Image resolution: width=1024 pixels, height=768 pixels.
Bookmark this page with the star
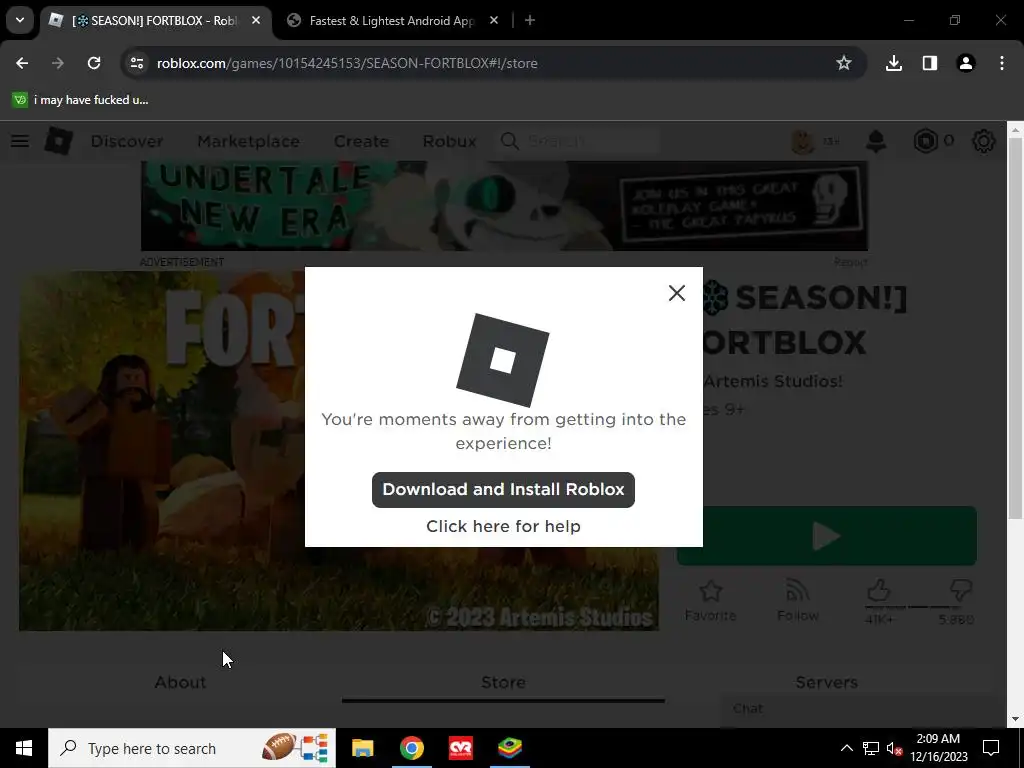844,63
